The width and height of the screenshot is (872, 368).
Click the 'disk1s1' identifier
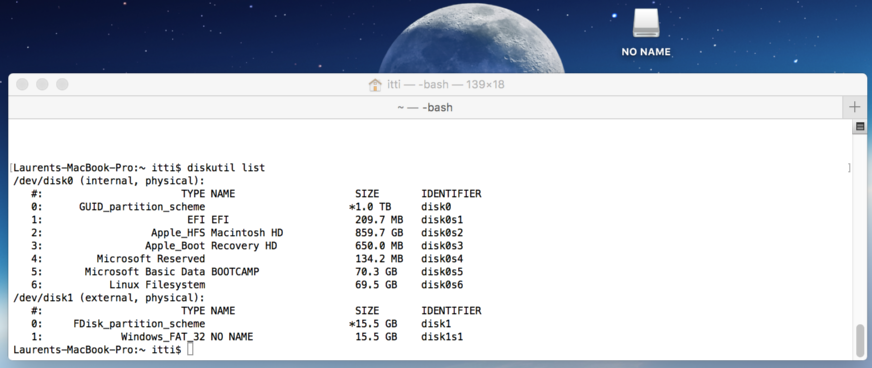coord(442,337)
